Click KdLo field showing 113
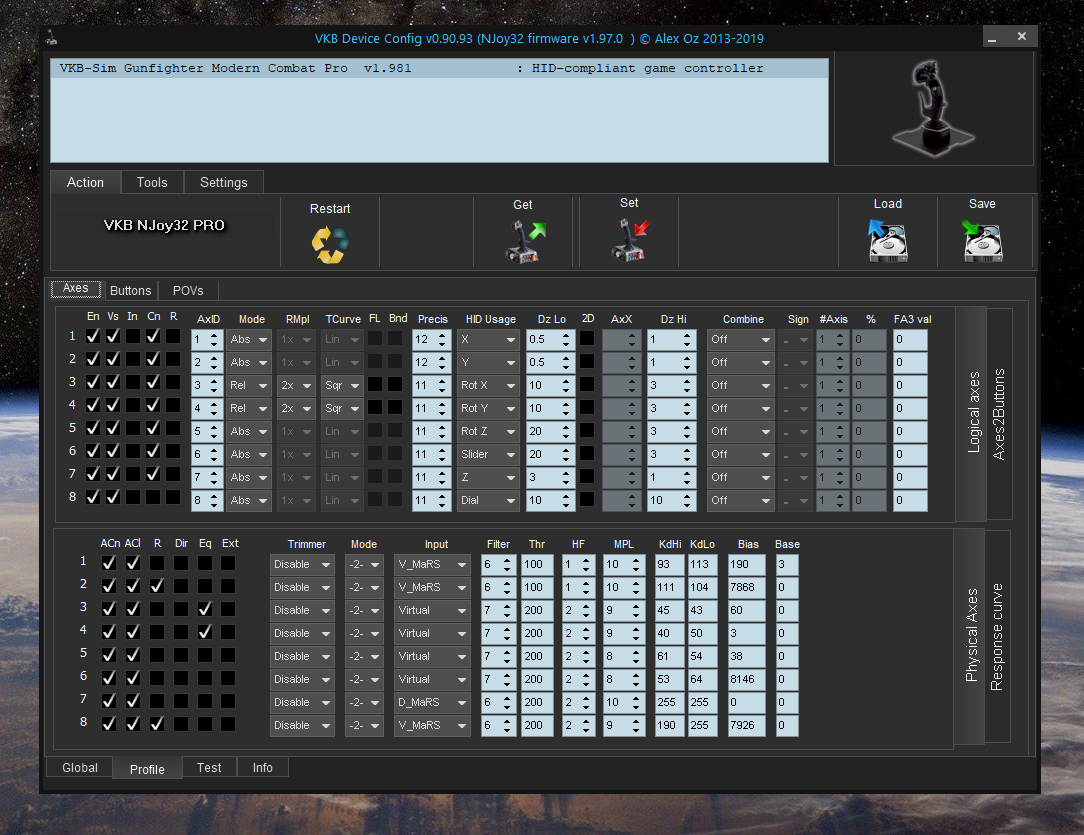The width and height of the screenshot is (1084, 835). [x=702, y=565]
